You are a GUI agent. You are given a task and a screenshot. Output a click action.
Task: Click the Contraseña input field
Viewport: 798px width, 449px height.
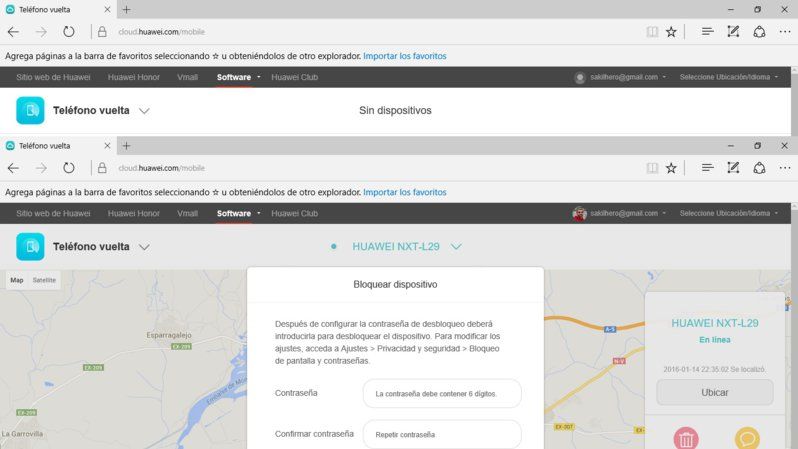(442, 394)
